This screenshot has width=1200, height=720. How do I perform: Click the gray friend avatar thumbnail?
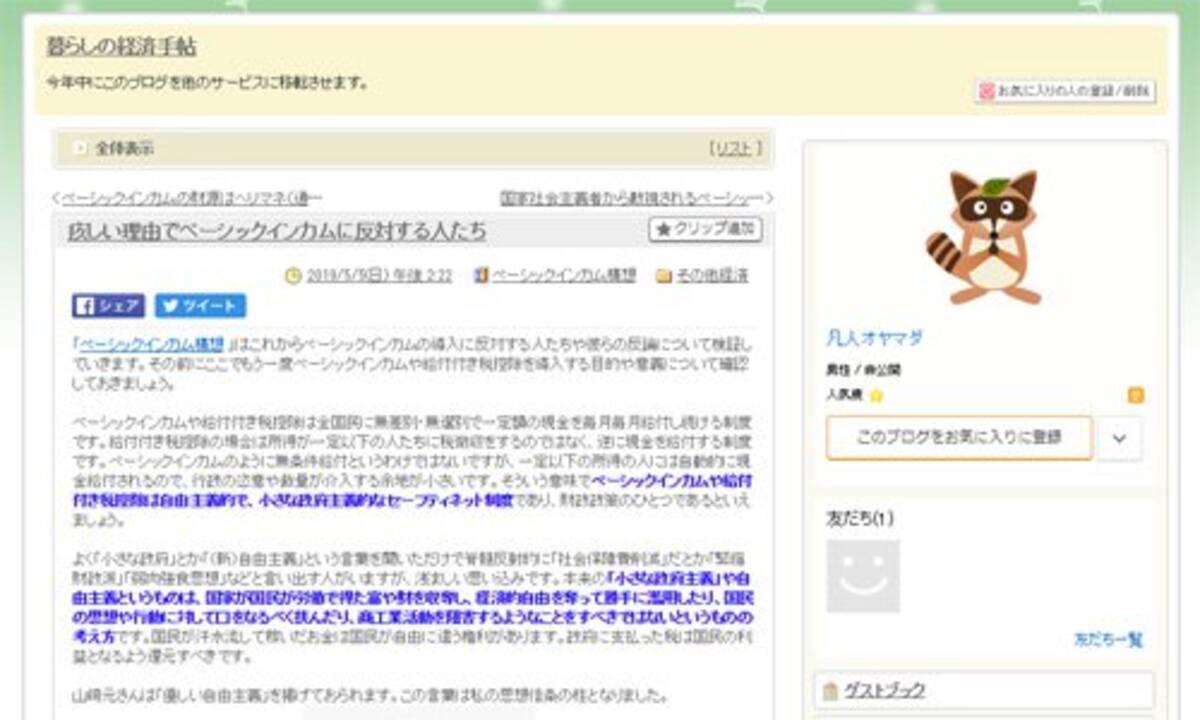pyautogui.click(x=863, y=576)
